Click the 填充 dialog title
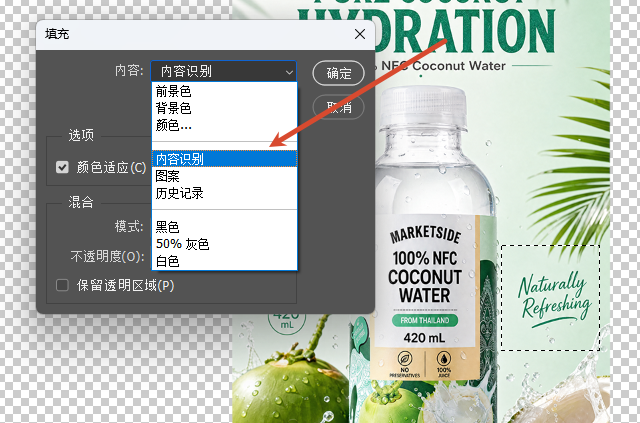The height and width of the screenshot is (423, 640). point(57,34)
